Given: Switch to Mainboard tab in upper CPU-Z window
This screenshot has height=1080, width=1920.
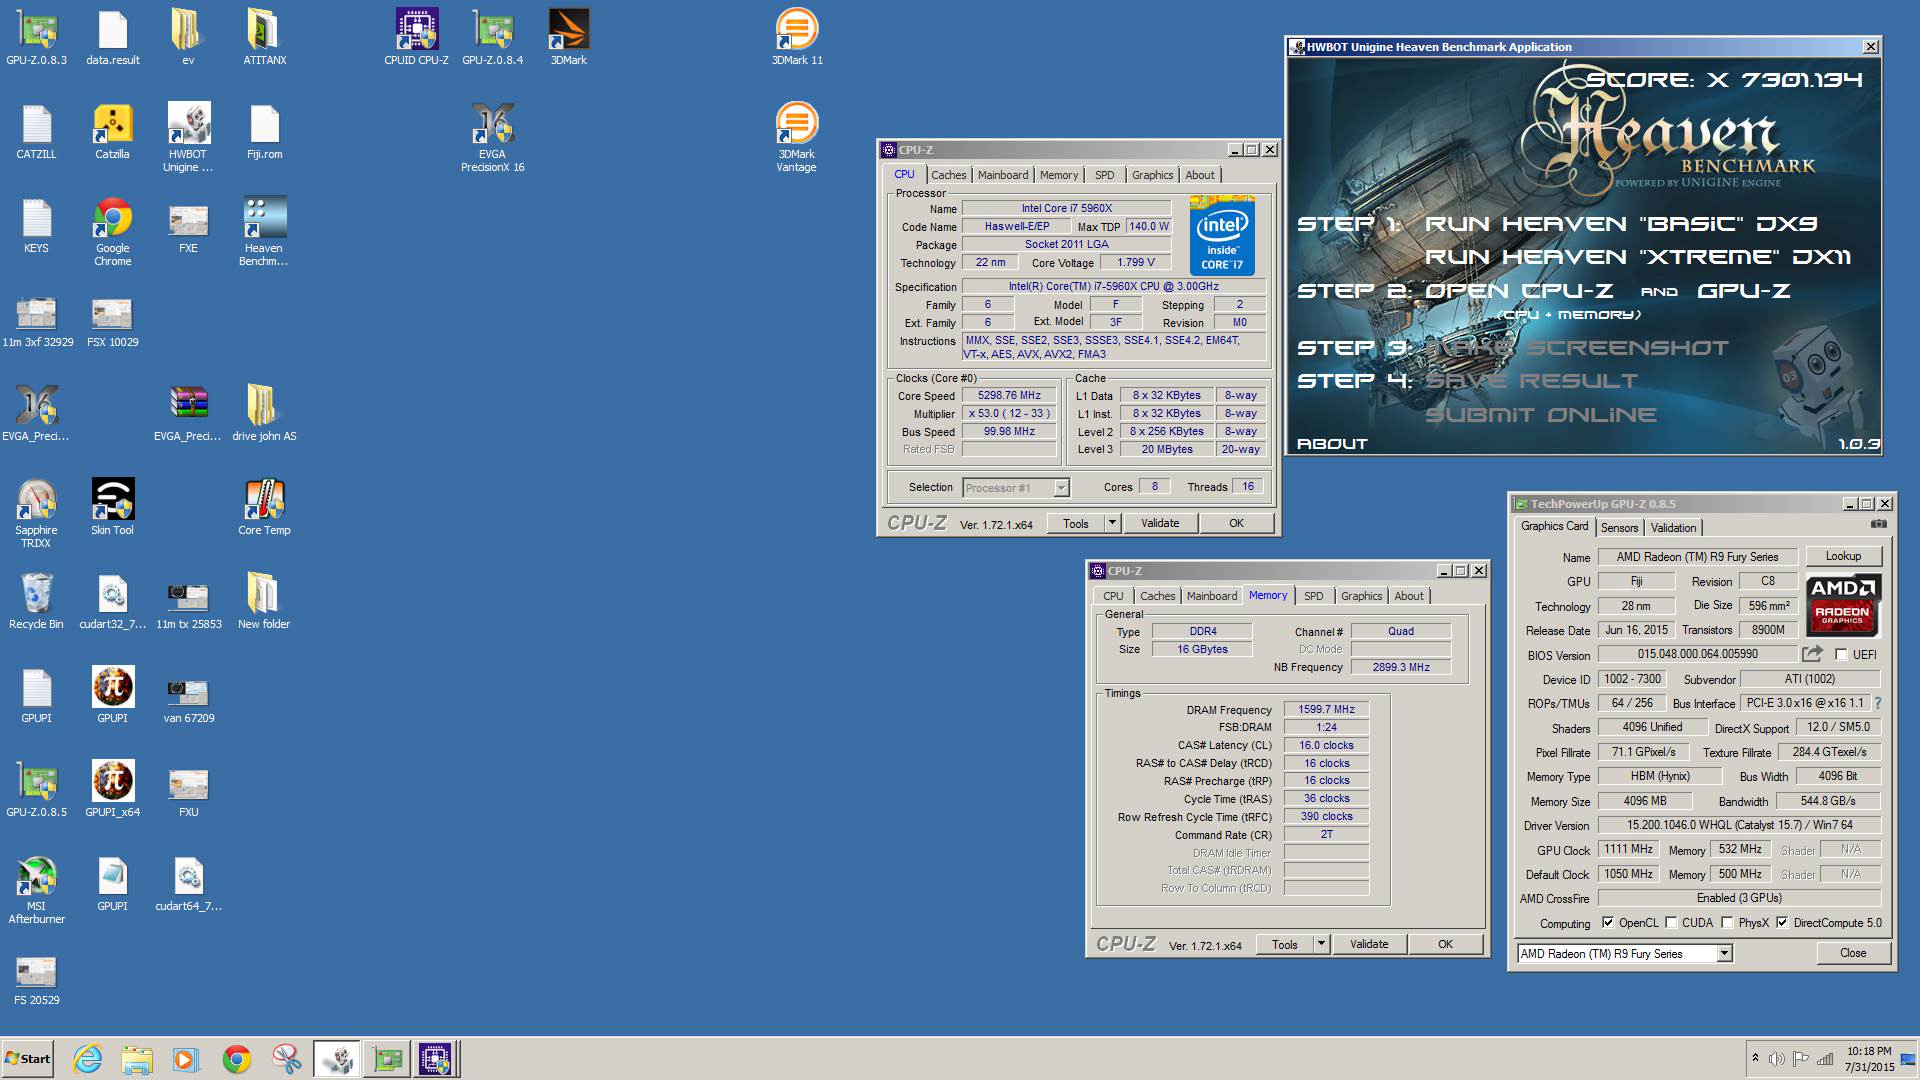Looking at the screenshot, I should coord(1003,175).
